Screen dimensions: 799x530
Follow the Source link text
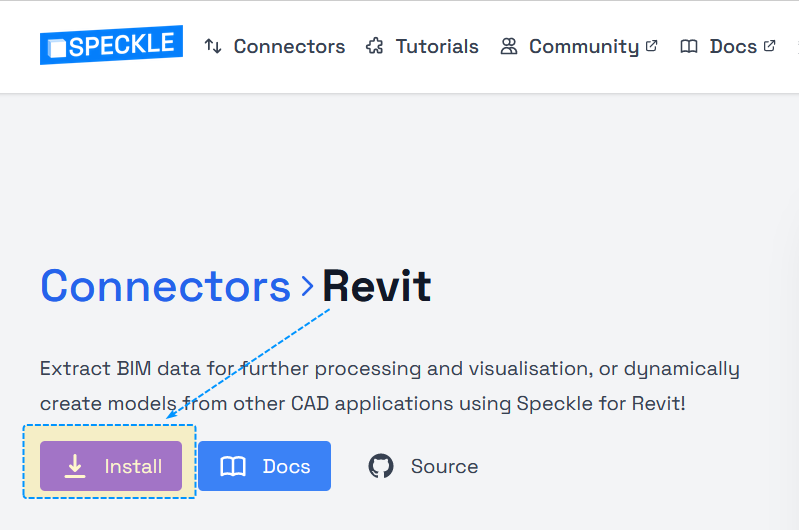coord(444,466)
